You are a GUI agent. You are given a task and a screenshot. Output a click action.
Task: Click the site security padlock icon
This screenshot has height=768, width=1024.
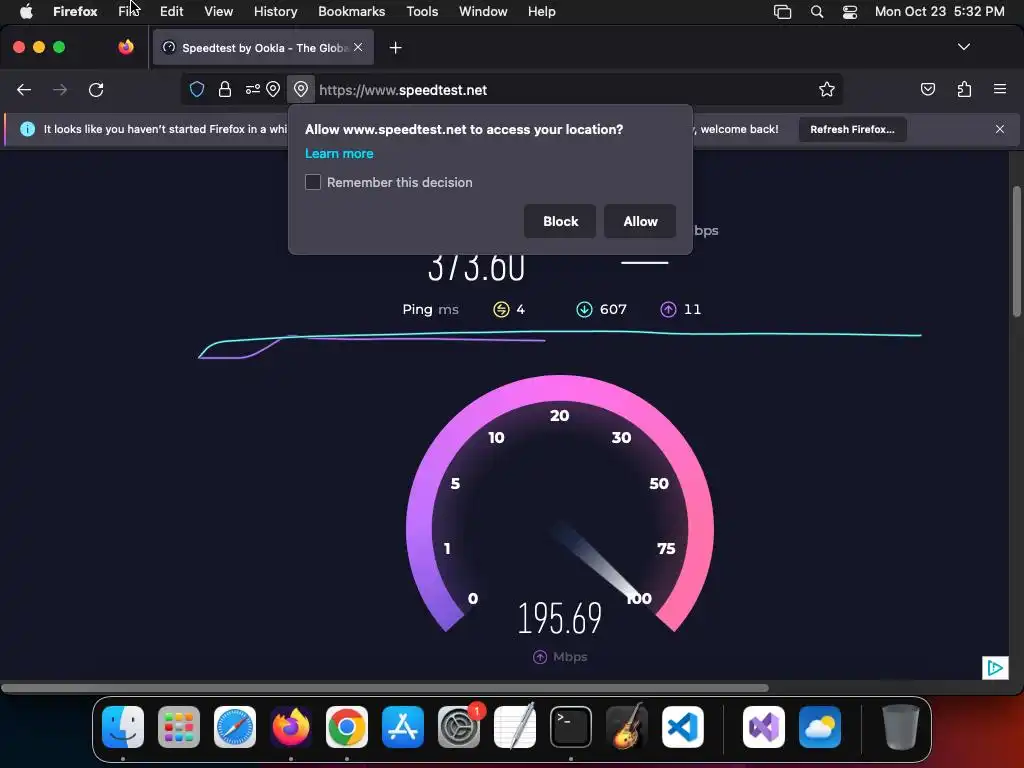[x=225, y=89]
